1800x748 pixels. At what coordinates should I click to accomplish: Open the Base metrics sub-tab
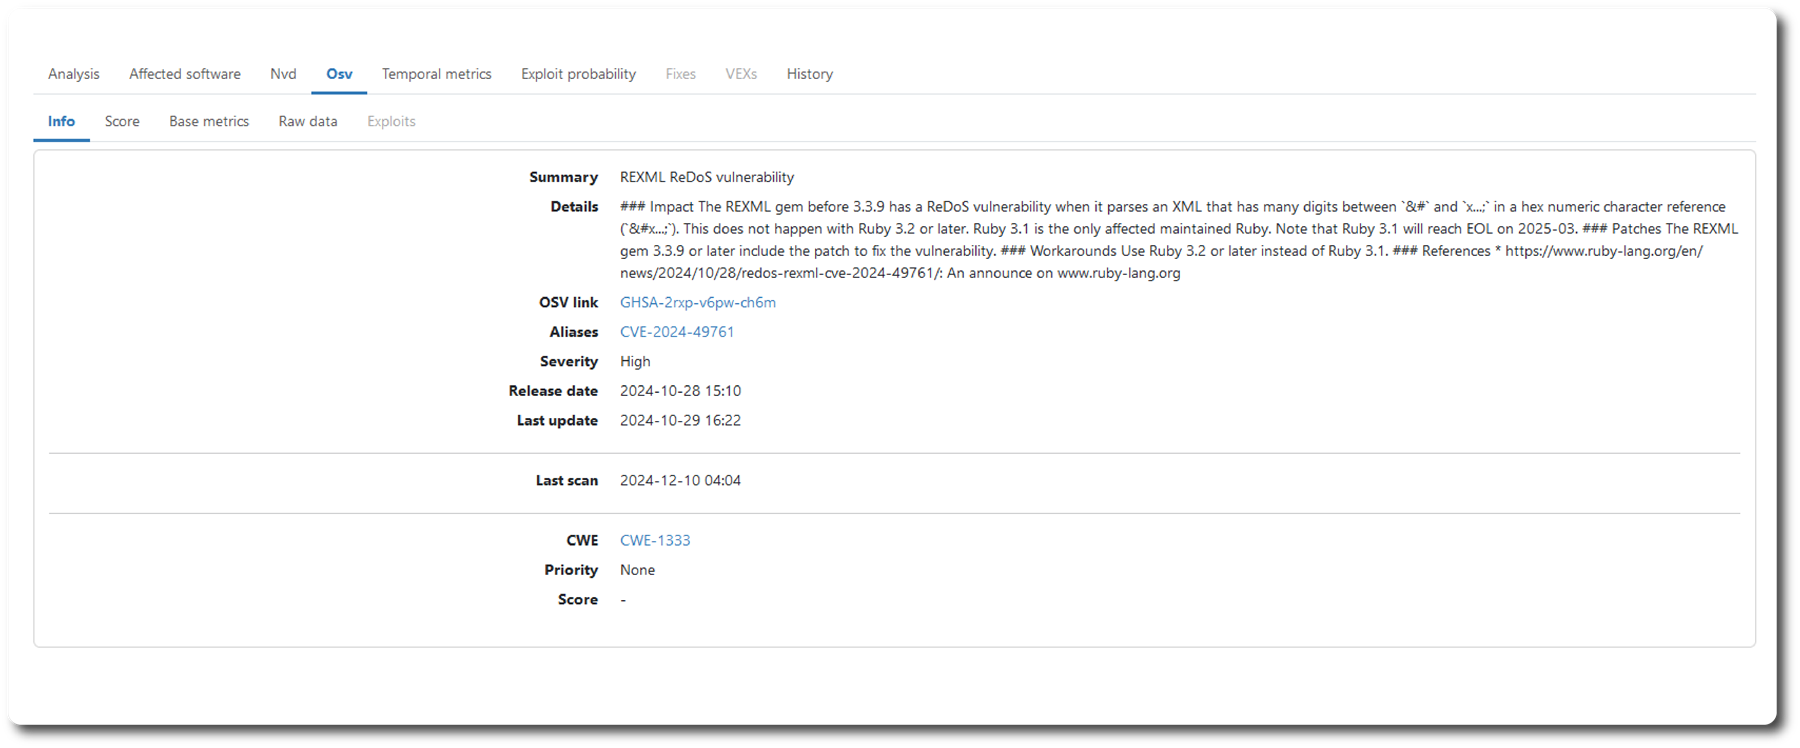click(209, 121)
